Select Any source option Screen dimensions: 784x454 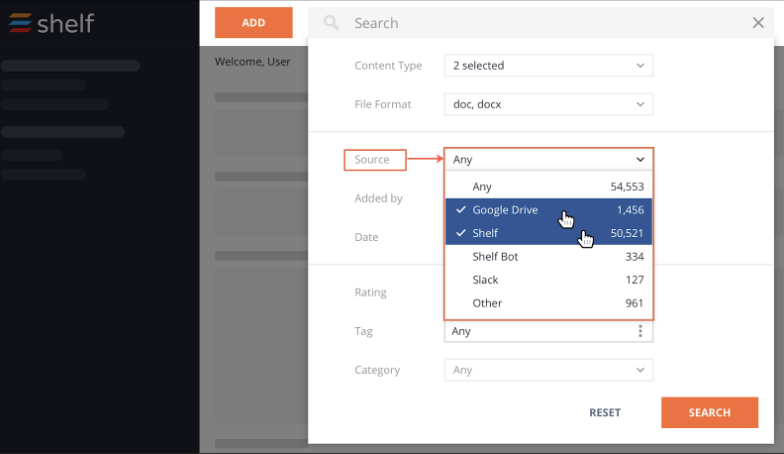548,186
